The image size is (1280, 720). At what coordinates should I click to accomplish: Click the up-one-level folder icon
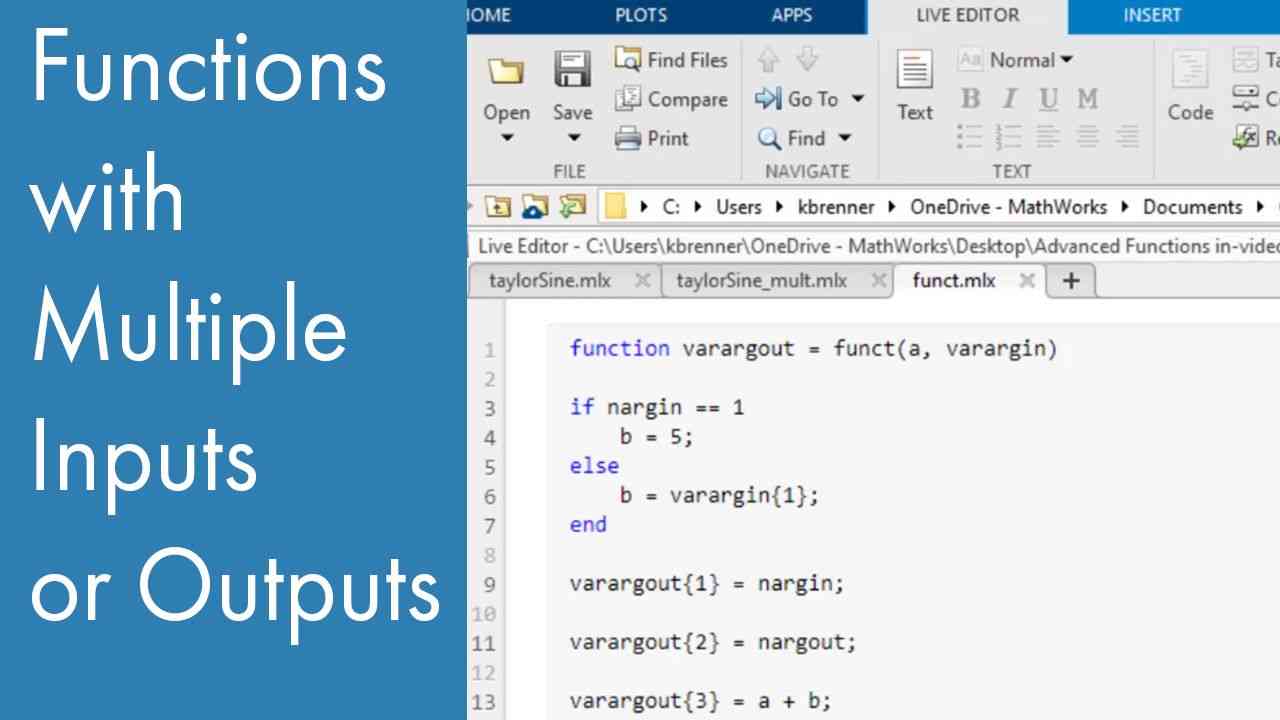point(498,207)
